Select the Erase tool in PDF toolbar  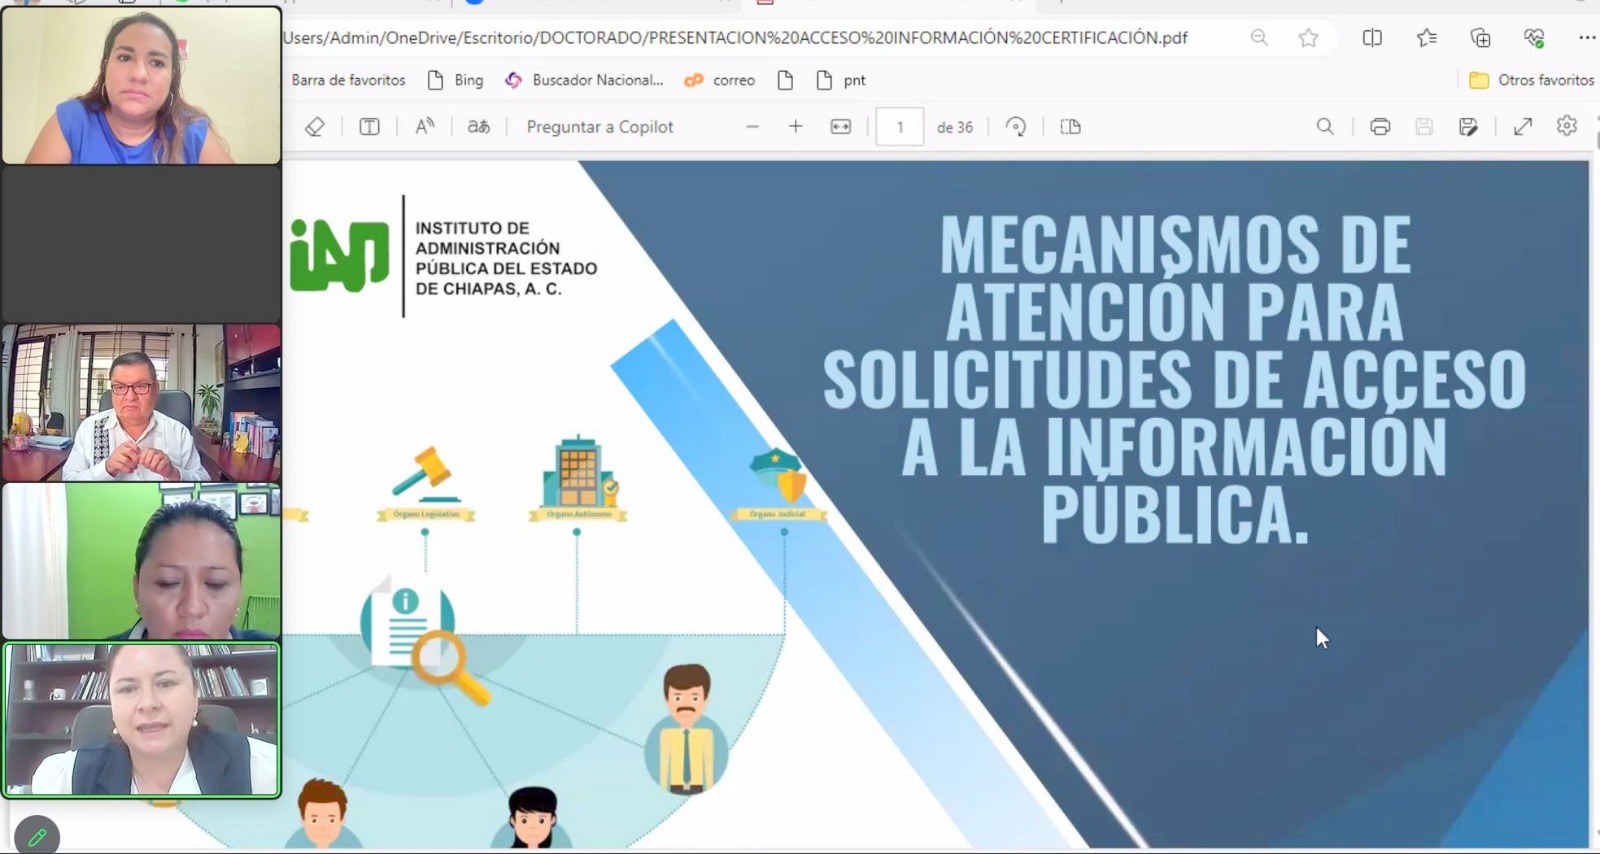pos(315,127)
